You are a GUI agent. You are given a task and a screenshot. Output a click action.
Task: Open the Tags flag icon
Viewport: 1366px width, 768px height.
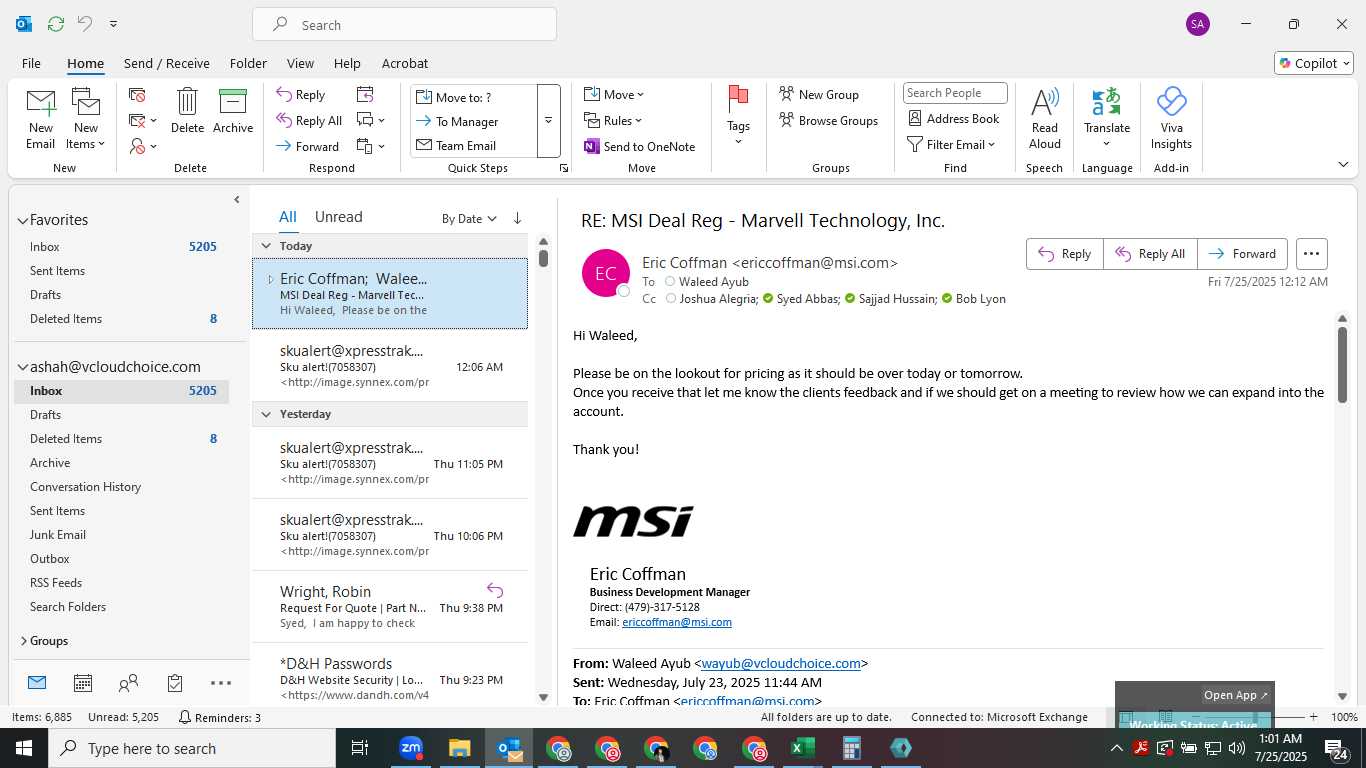[x=738, y=115]
